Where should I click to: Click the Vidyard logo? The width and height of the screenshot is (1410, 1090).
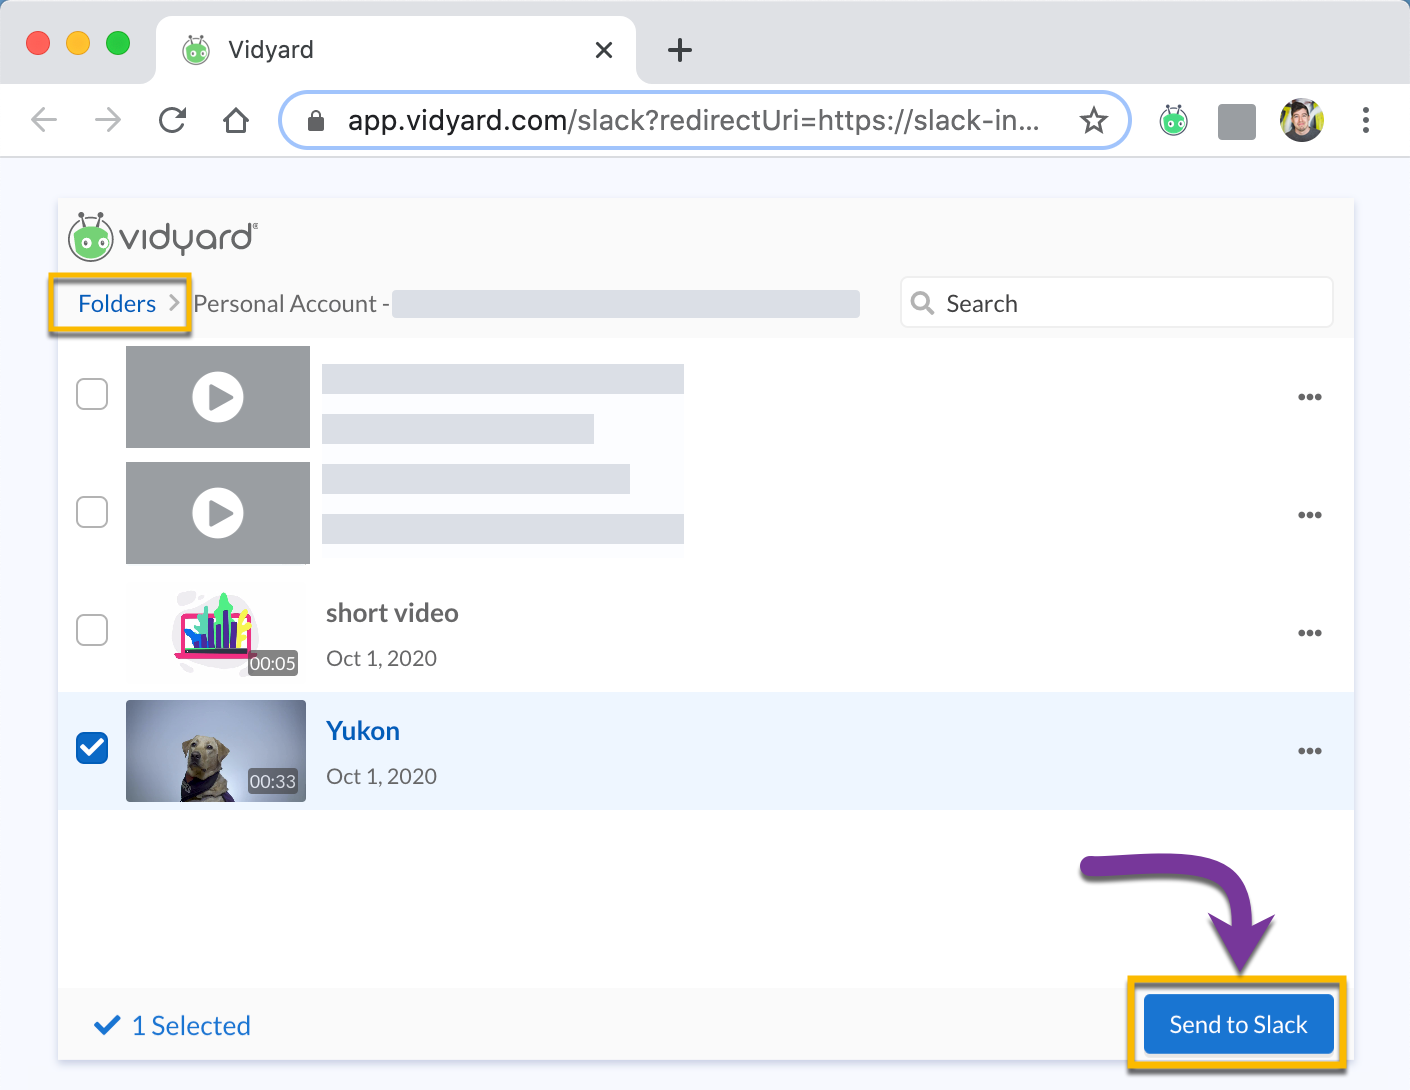pos(163,237)
